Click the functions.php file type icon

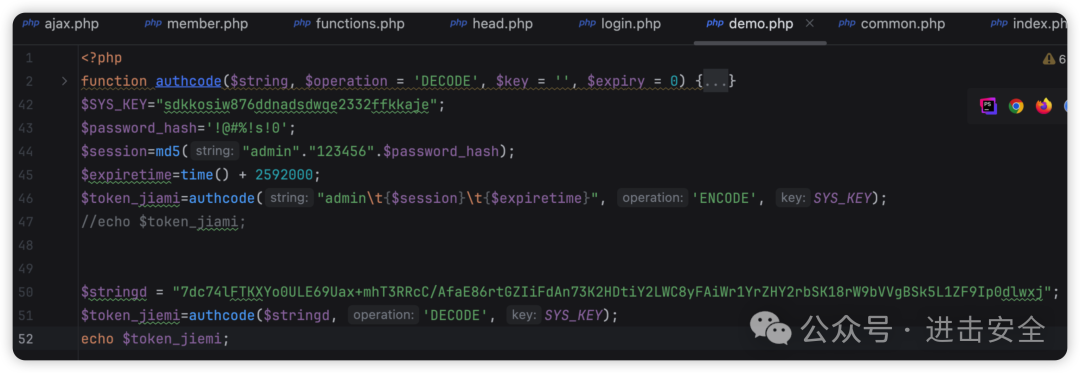[302, 23]
